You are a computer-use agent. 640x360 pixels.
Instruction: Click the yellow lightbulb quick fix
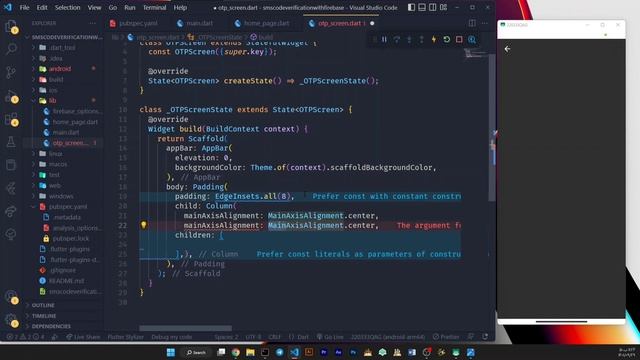point(144,225)
